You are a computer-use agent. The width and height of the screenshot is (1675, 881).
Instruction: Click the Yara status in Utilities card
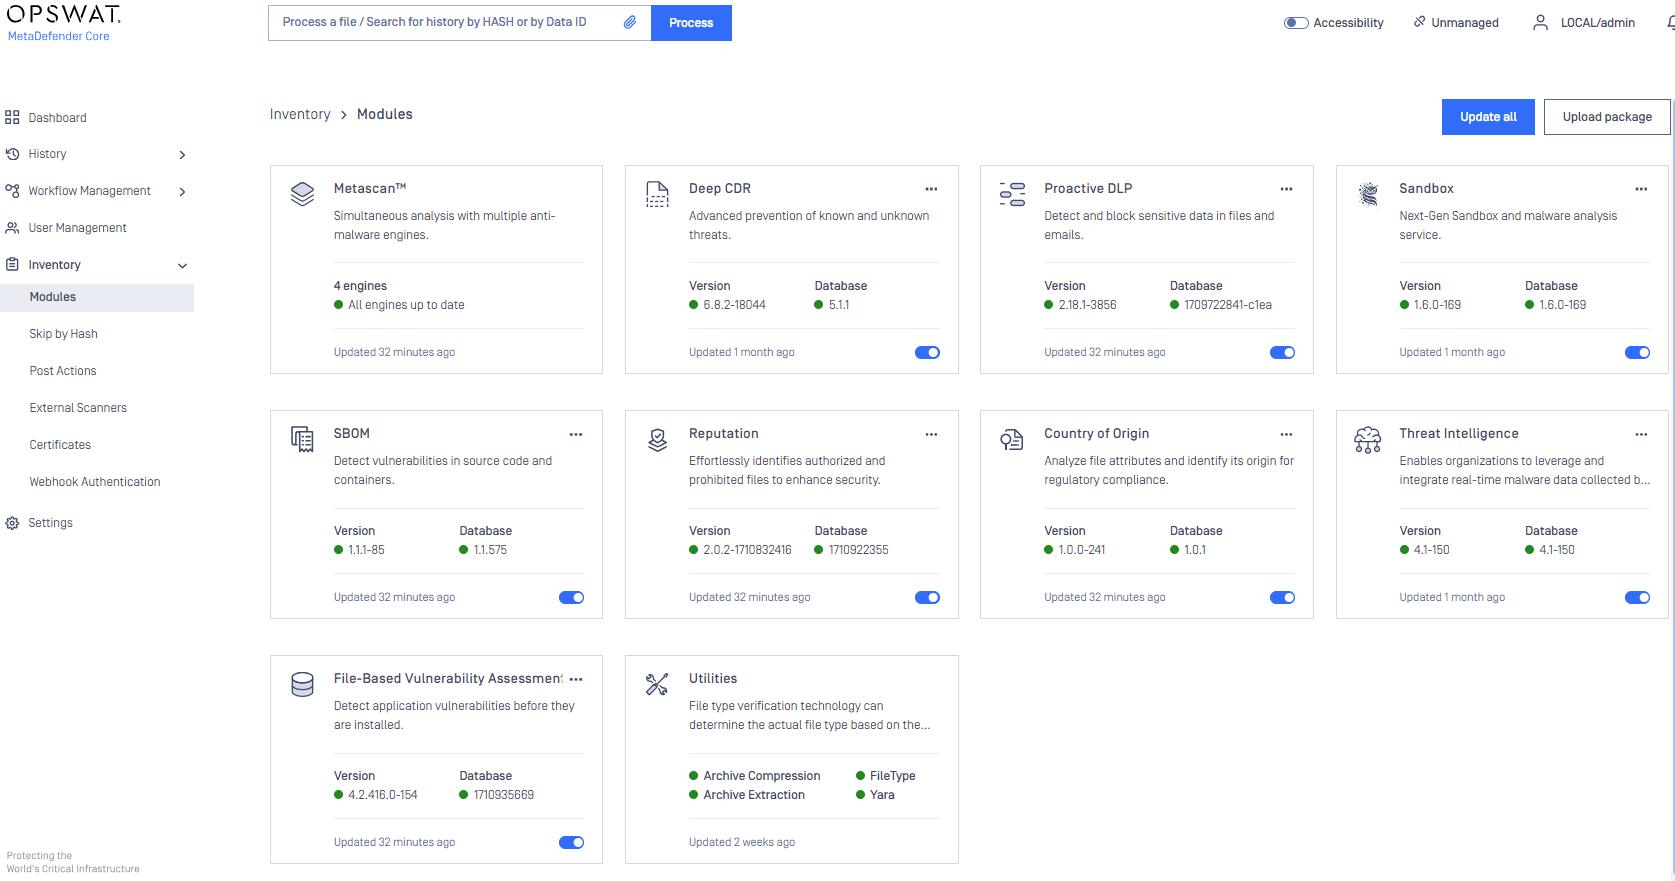[x=882, y=795]
